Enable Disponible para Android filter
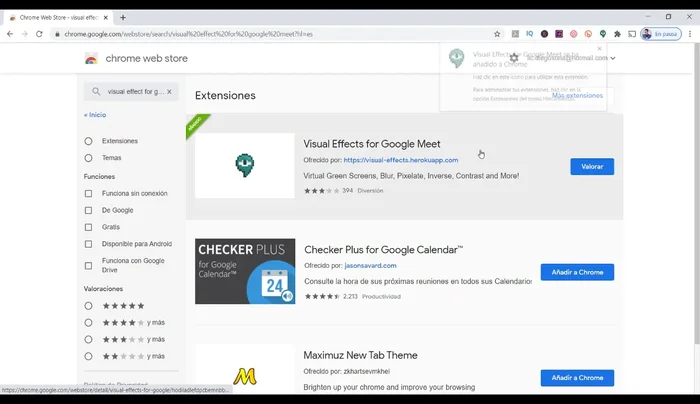Viewport: 700px width, 404px height. coord(88,244)
